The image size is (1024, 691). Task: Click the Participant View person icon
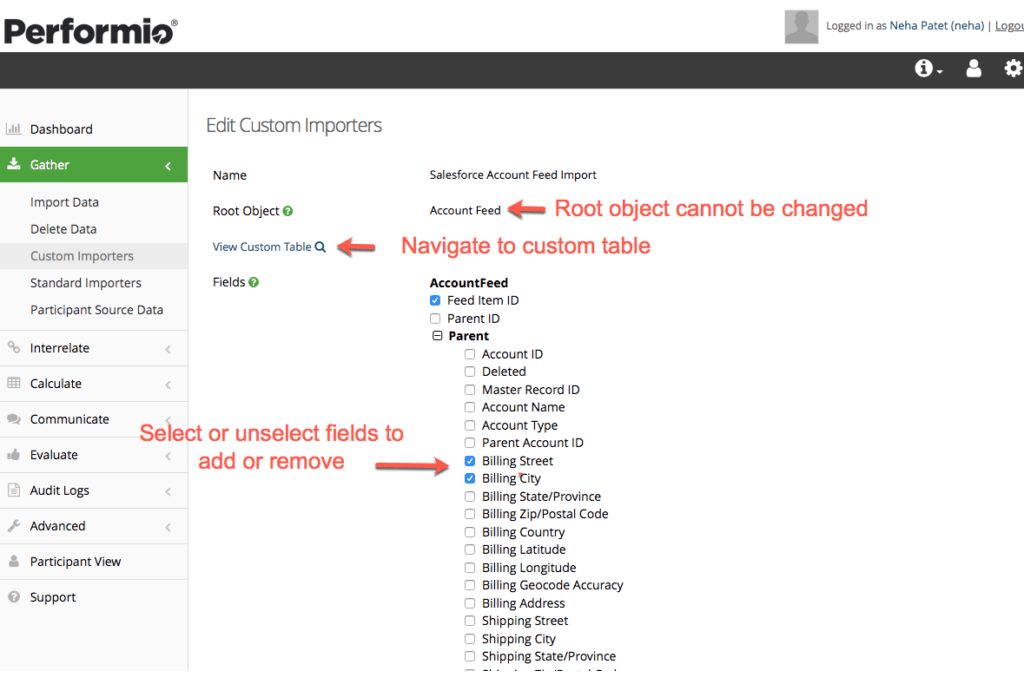click(x=14, y=561)
